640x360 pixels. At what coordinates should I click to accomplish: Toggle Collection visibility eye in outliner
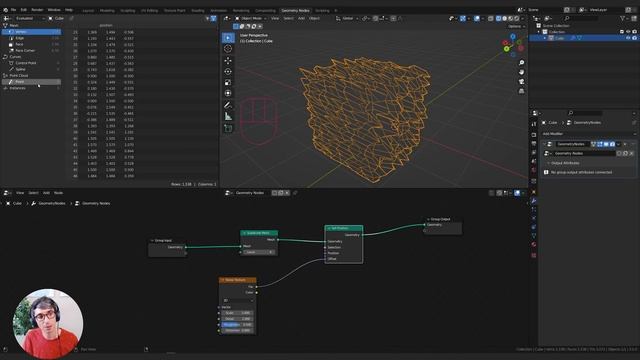coord(628,31)
